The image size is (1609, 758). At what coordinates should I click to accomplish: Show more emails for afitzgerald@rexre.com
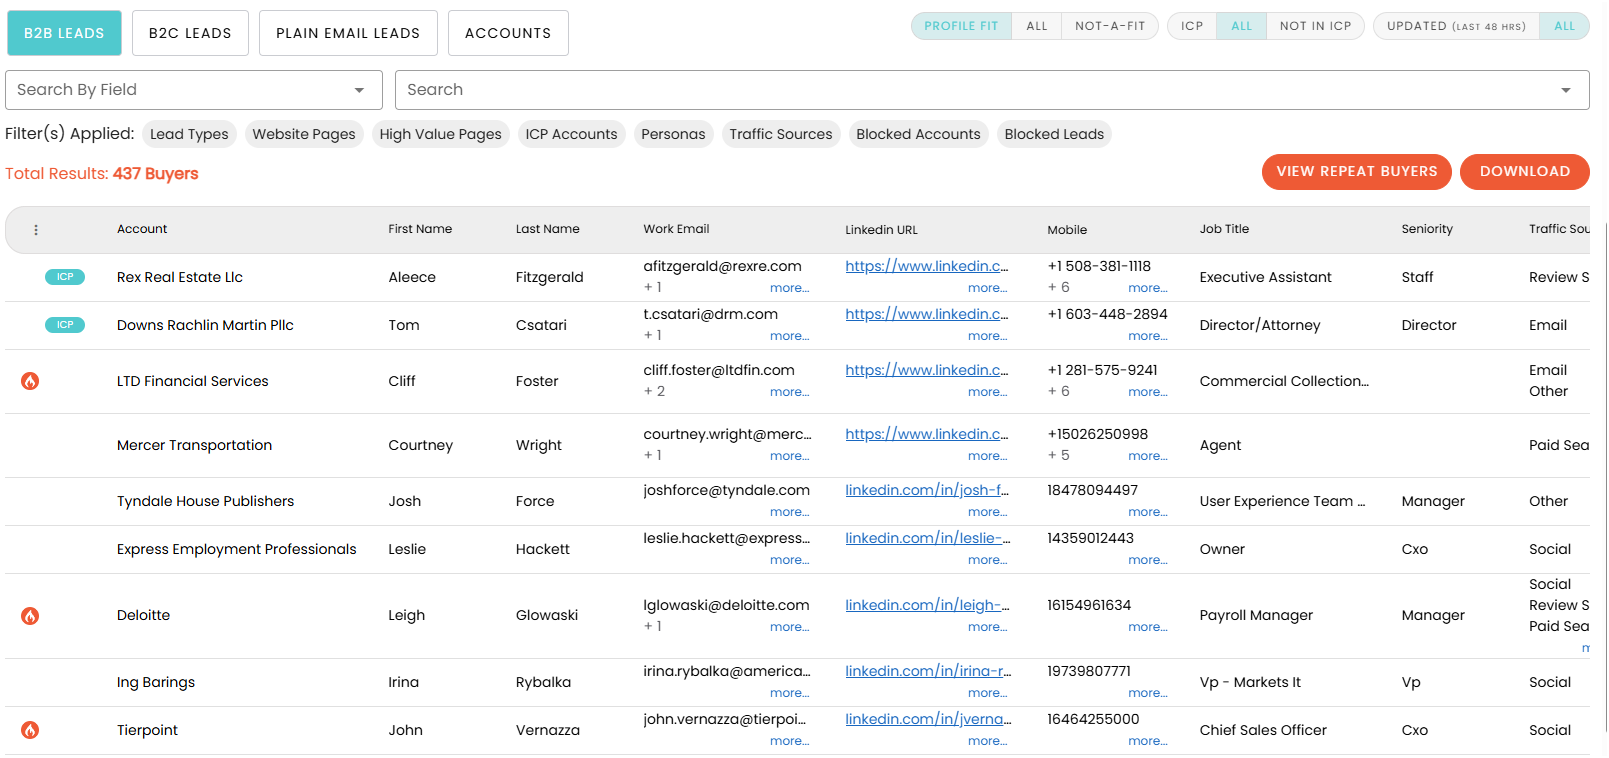[789, 288]
